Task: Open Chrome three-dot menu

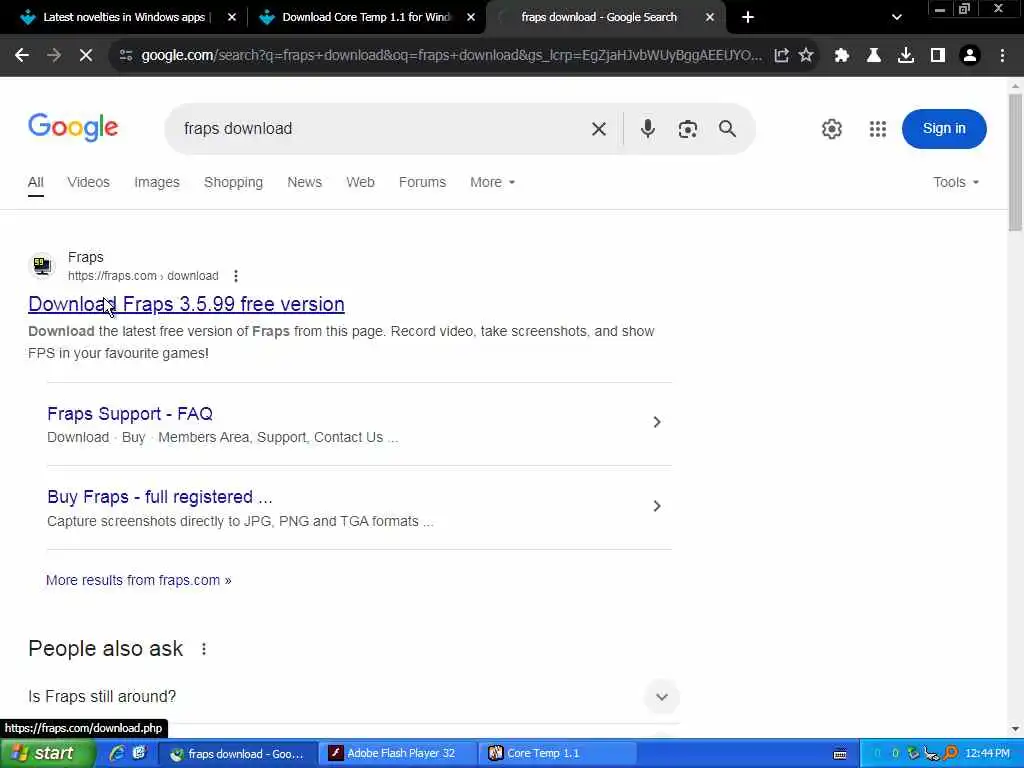Action: [1002, 56]
